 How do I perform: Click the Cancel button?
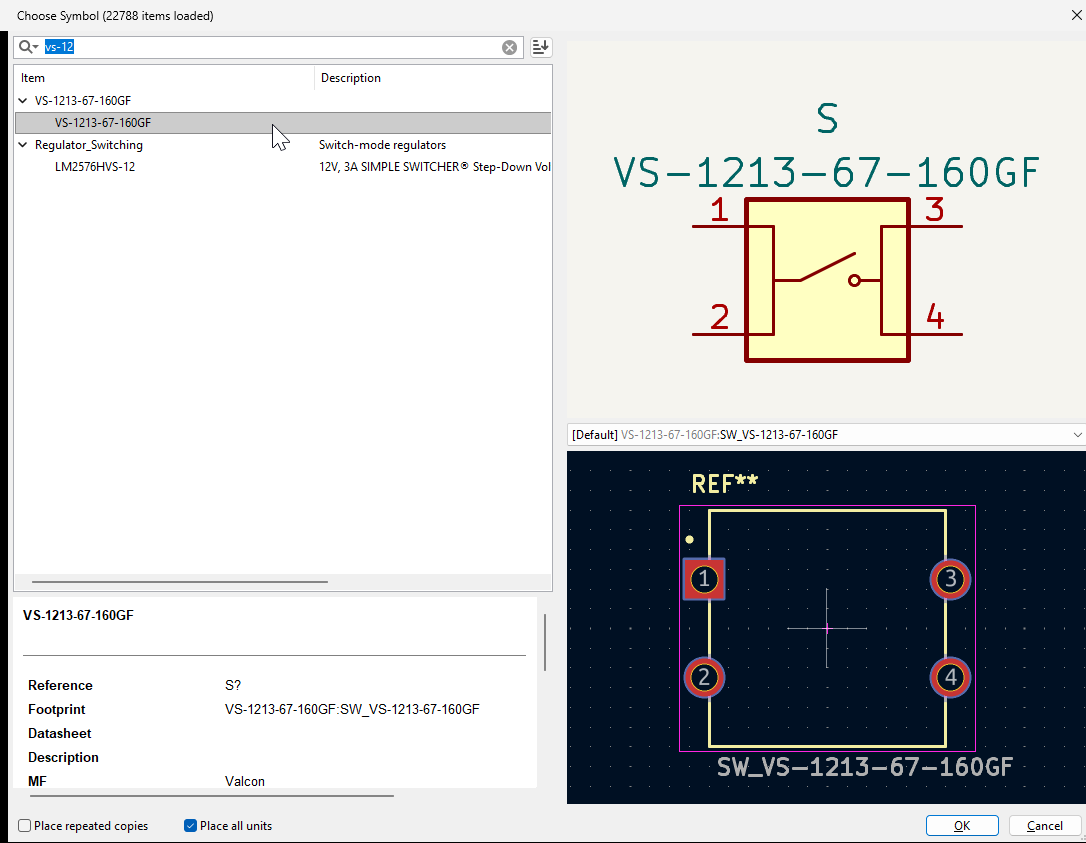coord(1044,826)
